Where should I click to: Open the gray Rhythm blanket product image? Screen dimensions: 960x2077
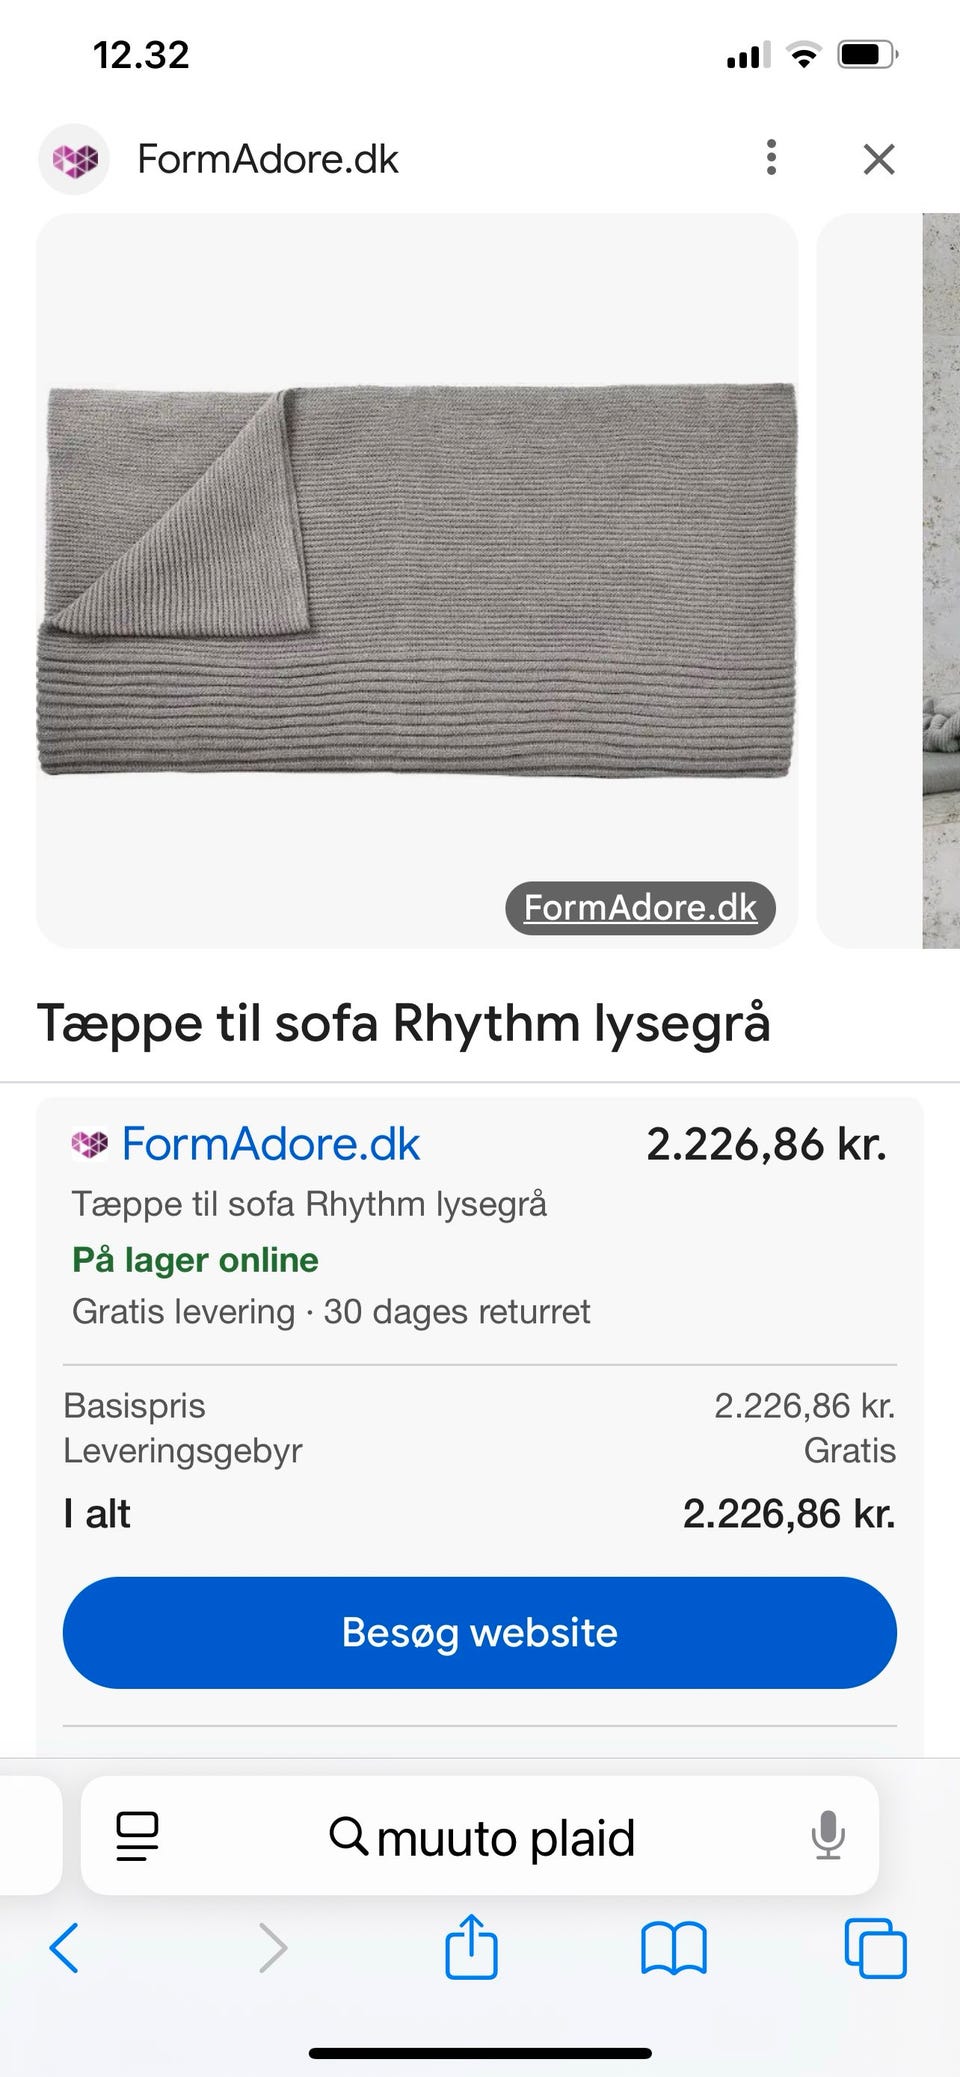pos(417,580)
